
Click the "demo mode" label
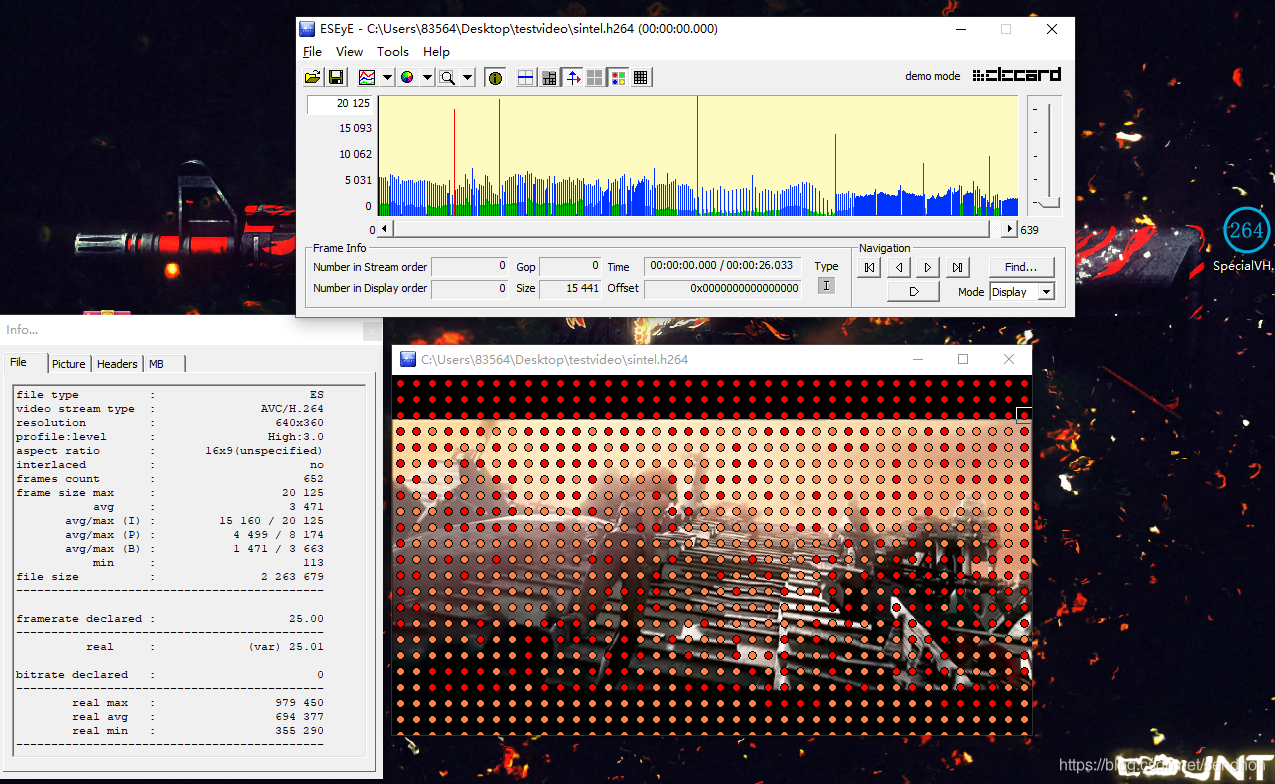[932, 76]
